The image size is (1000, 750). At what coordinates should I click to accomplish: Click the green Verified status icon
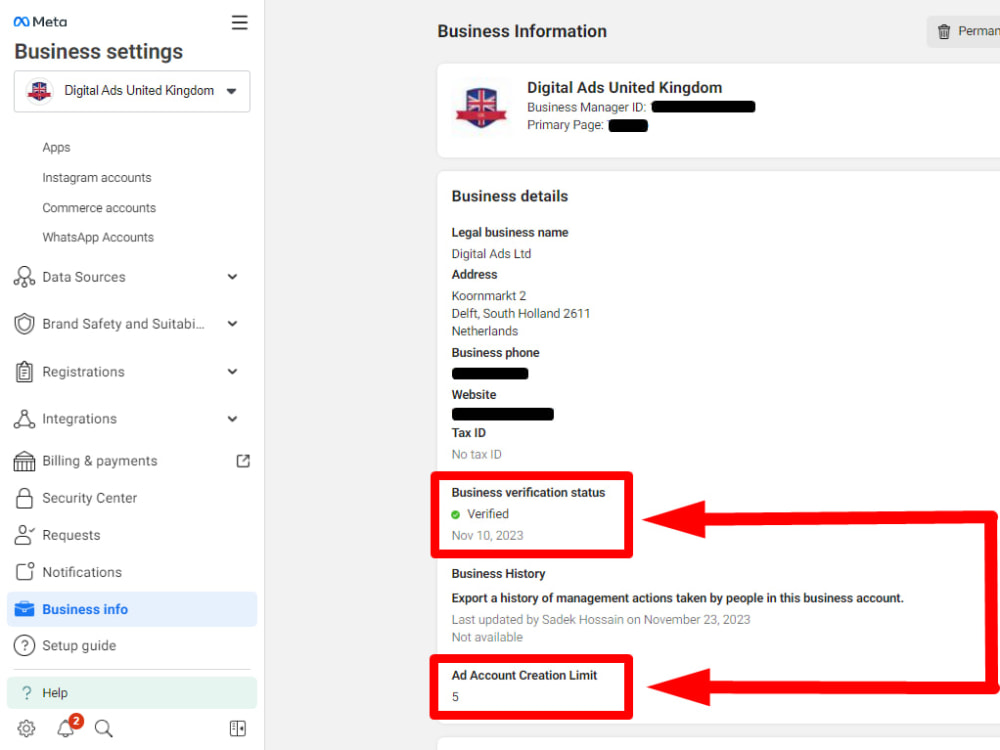coord(455,515)
